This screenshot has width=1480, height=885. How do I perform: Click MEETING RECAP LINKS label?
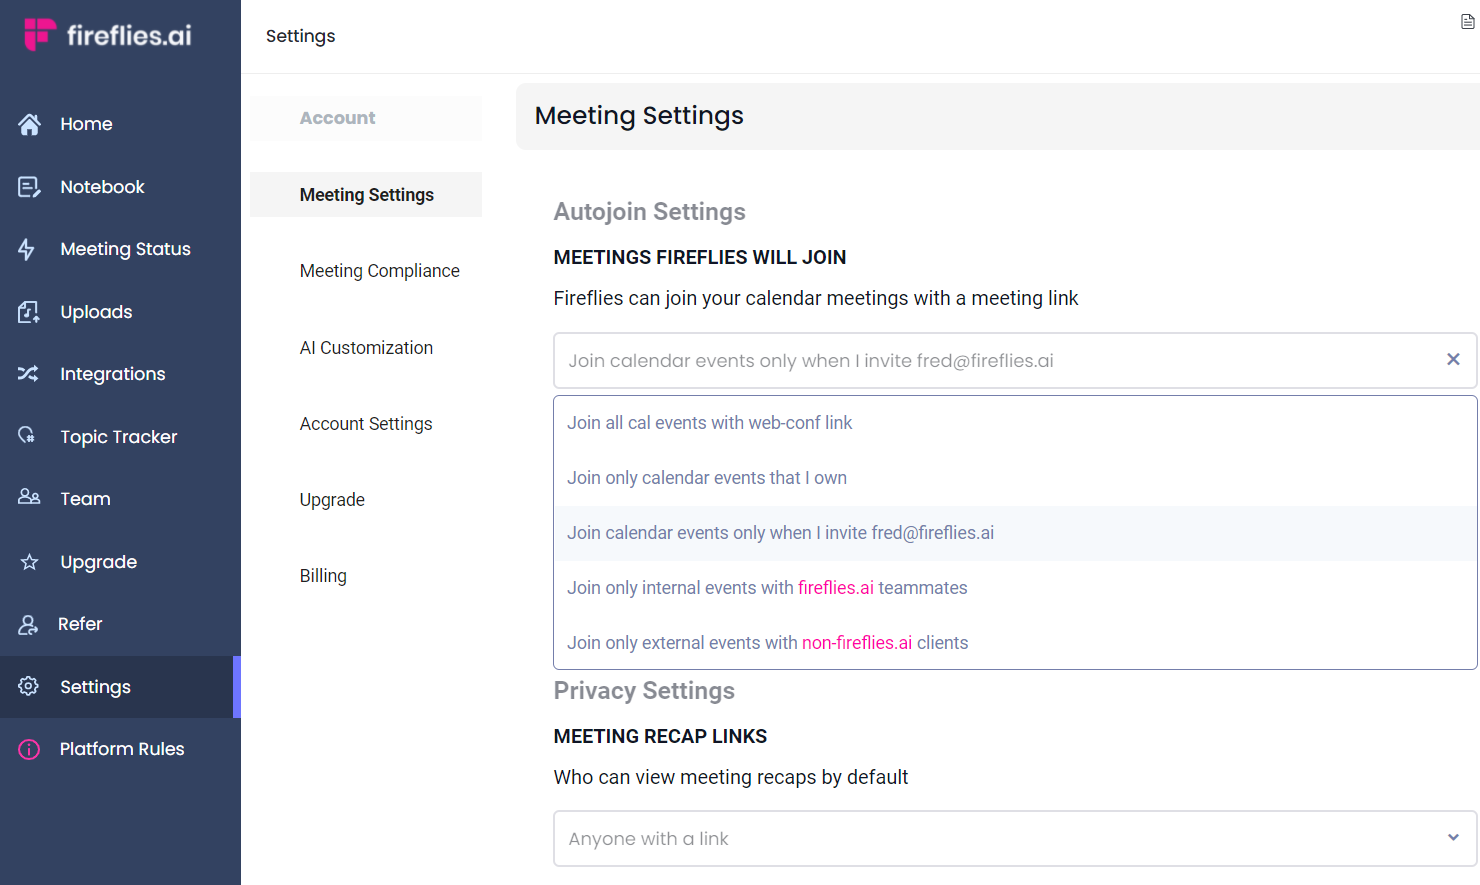pos(660,736)
